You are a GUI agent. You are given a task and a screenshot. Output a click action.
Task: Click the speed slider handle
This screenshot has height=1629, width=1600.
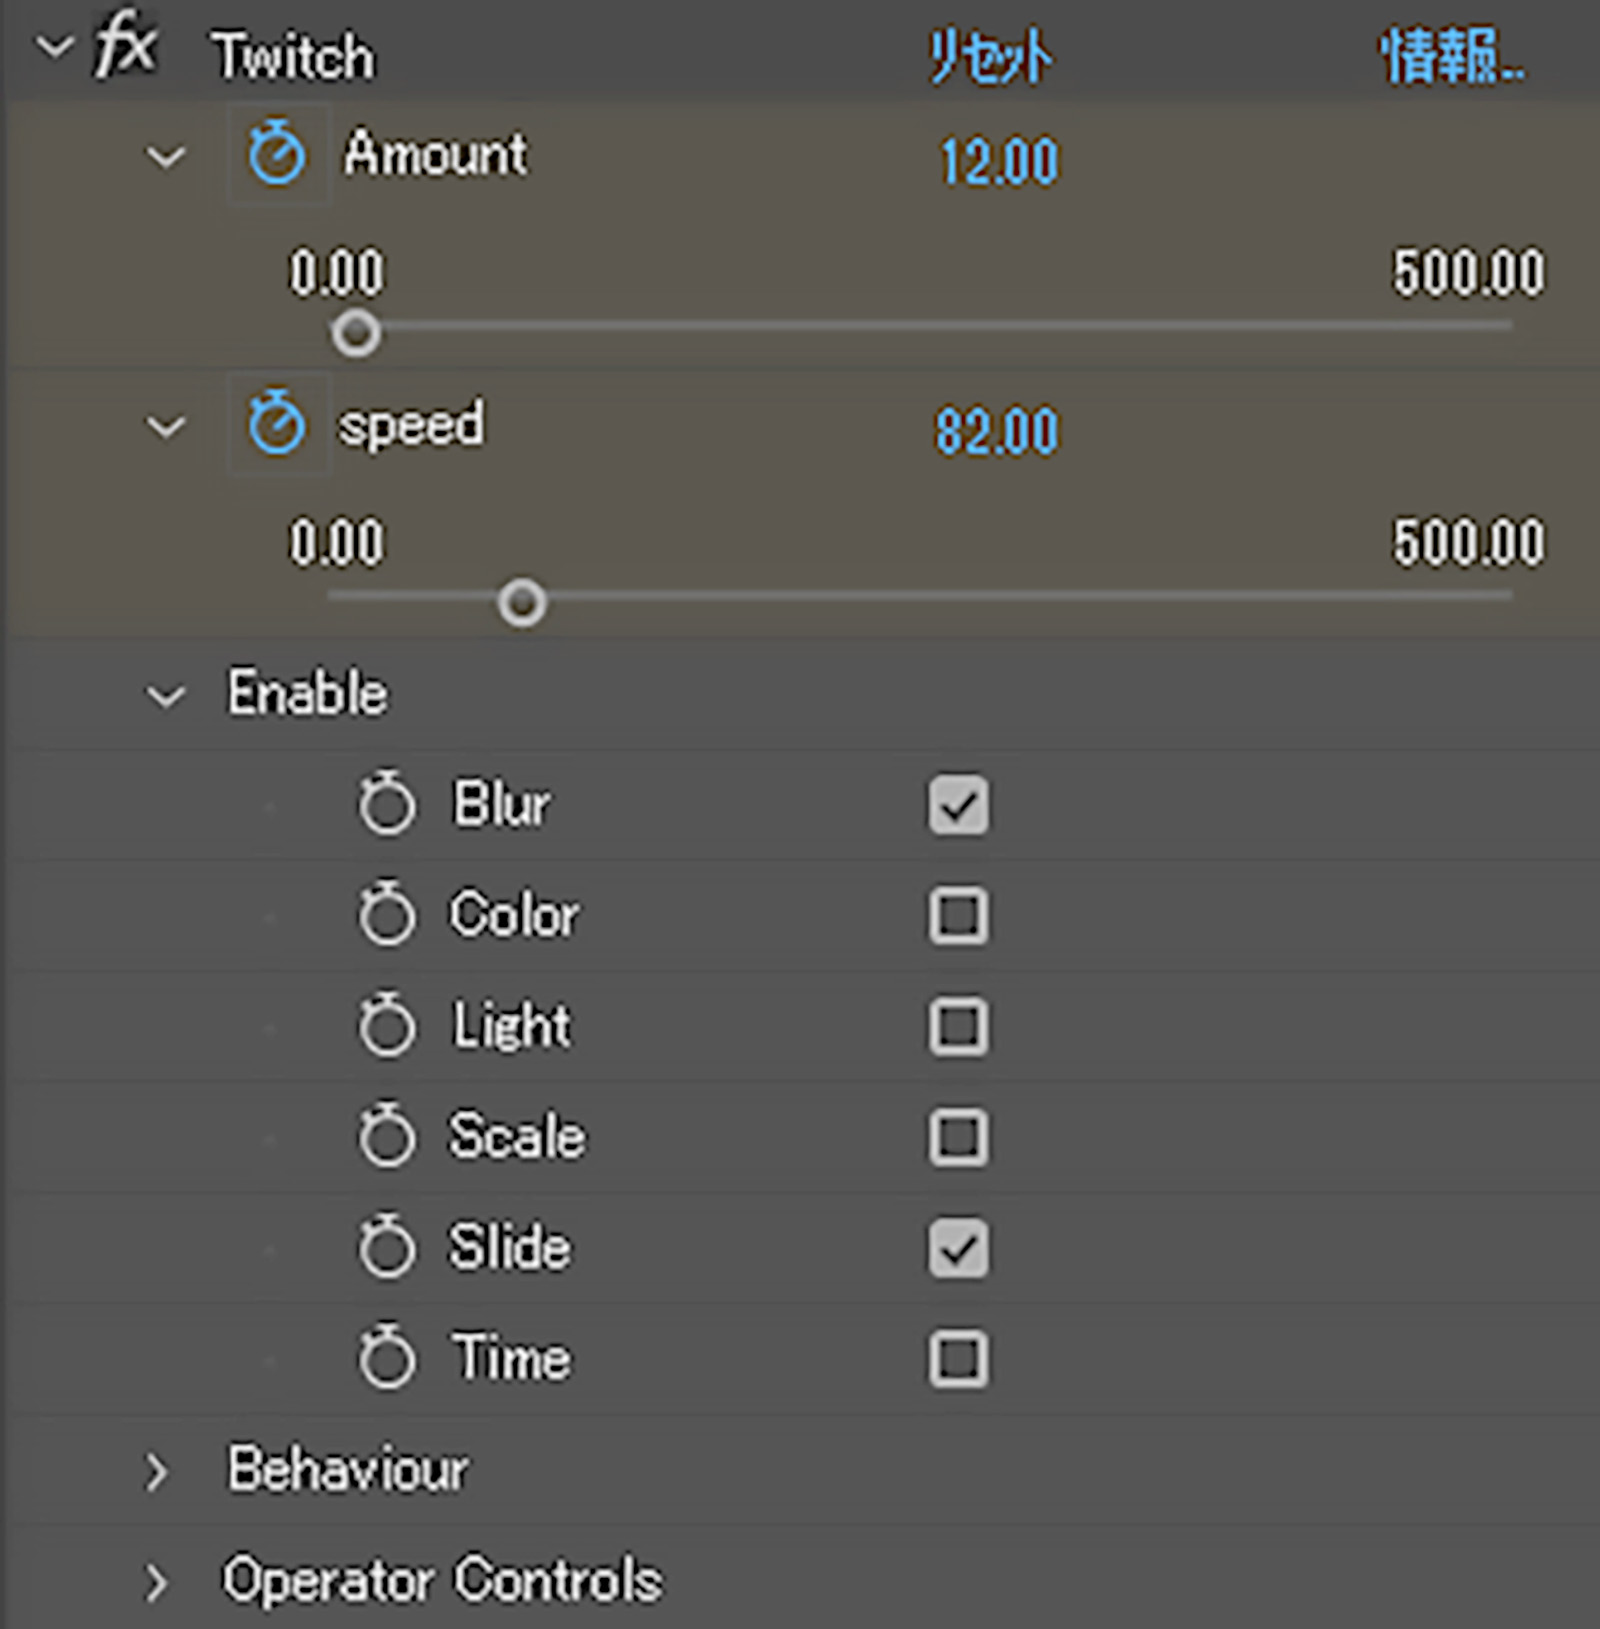522,603
